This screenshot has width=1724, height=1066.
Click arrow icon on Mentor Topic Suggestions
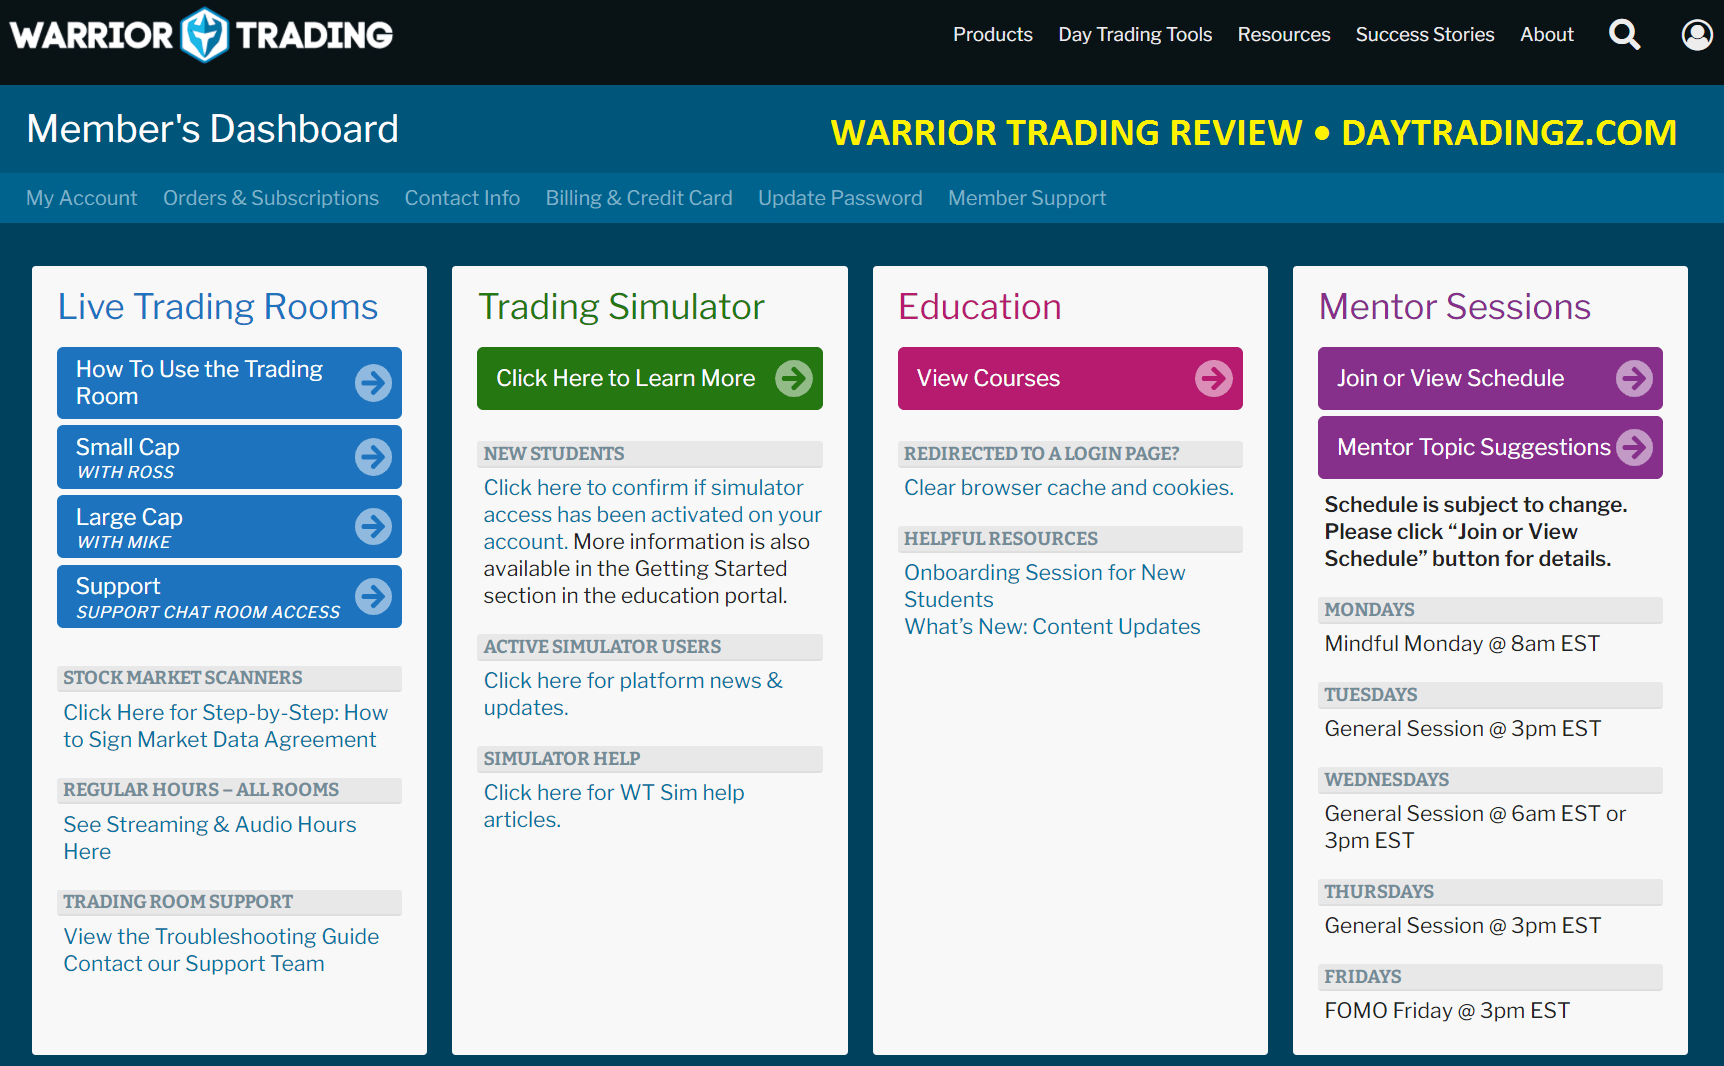1635,447
